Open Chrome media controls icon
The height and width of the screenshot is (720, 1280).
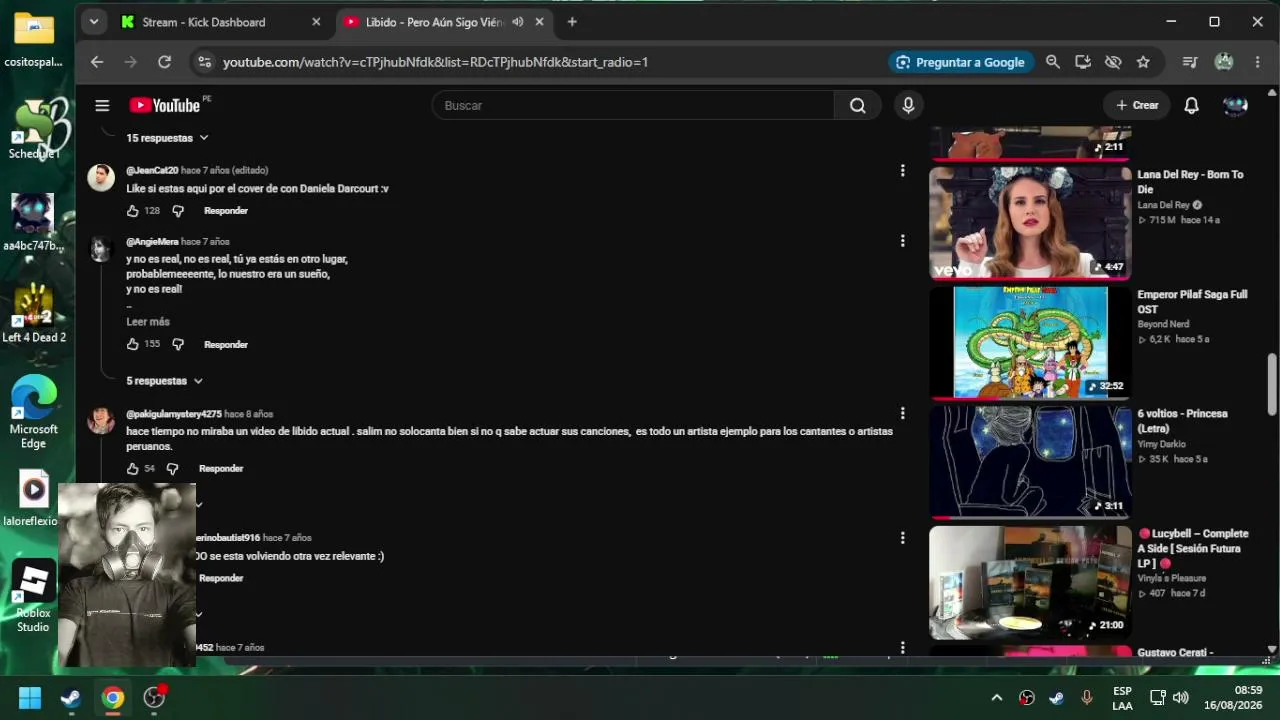tap(1190, 62)
